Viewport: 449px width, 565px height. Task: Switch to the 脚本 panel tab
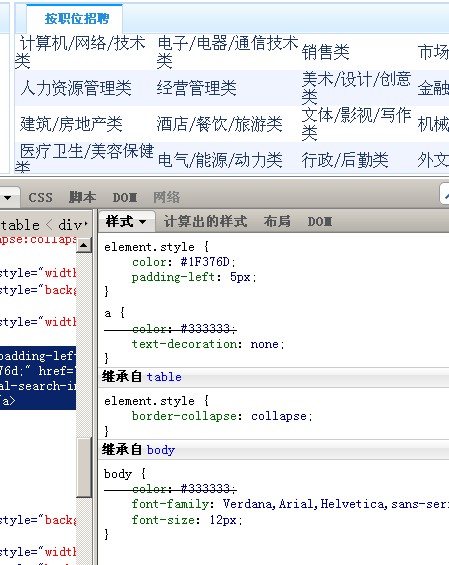point(82,197)
